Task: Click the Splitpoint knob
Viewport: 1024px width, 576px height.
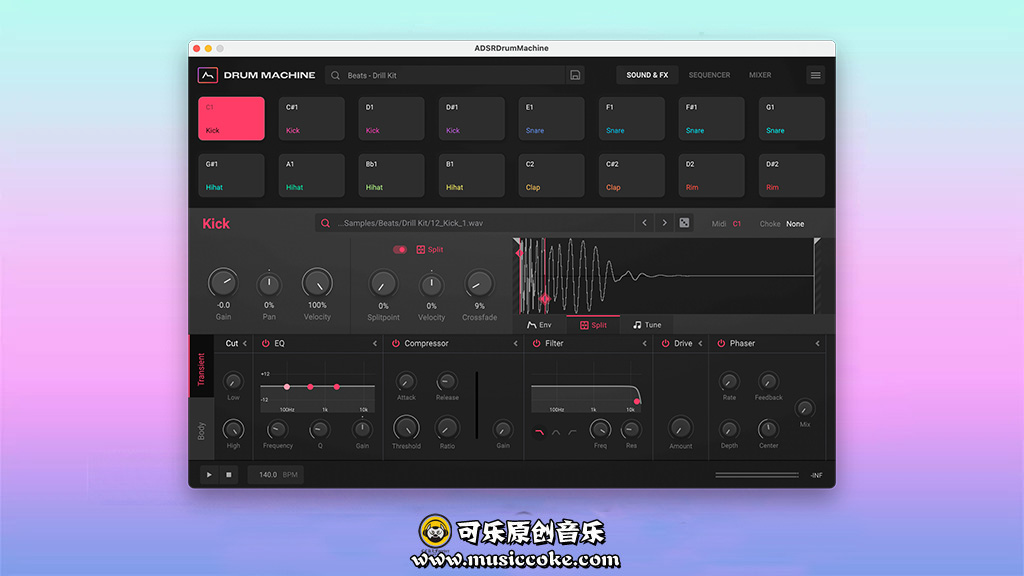Action: point(383,284)
